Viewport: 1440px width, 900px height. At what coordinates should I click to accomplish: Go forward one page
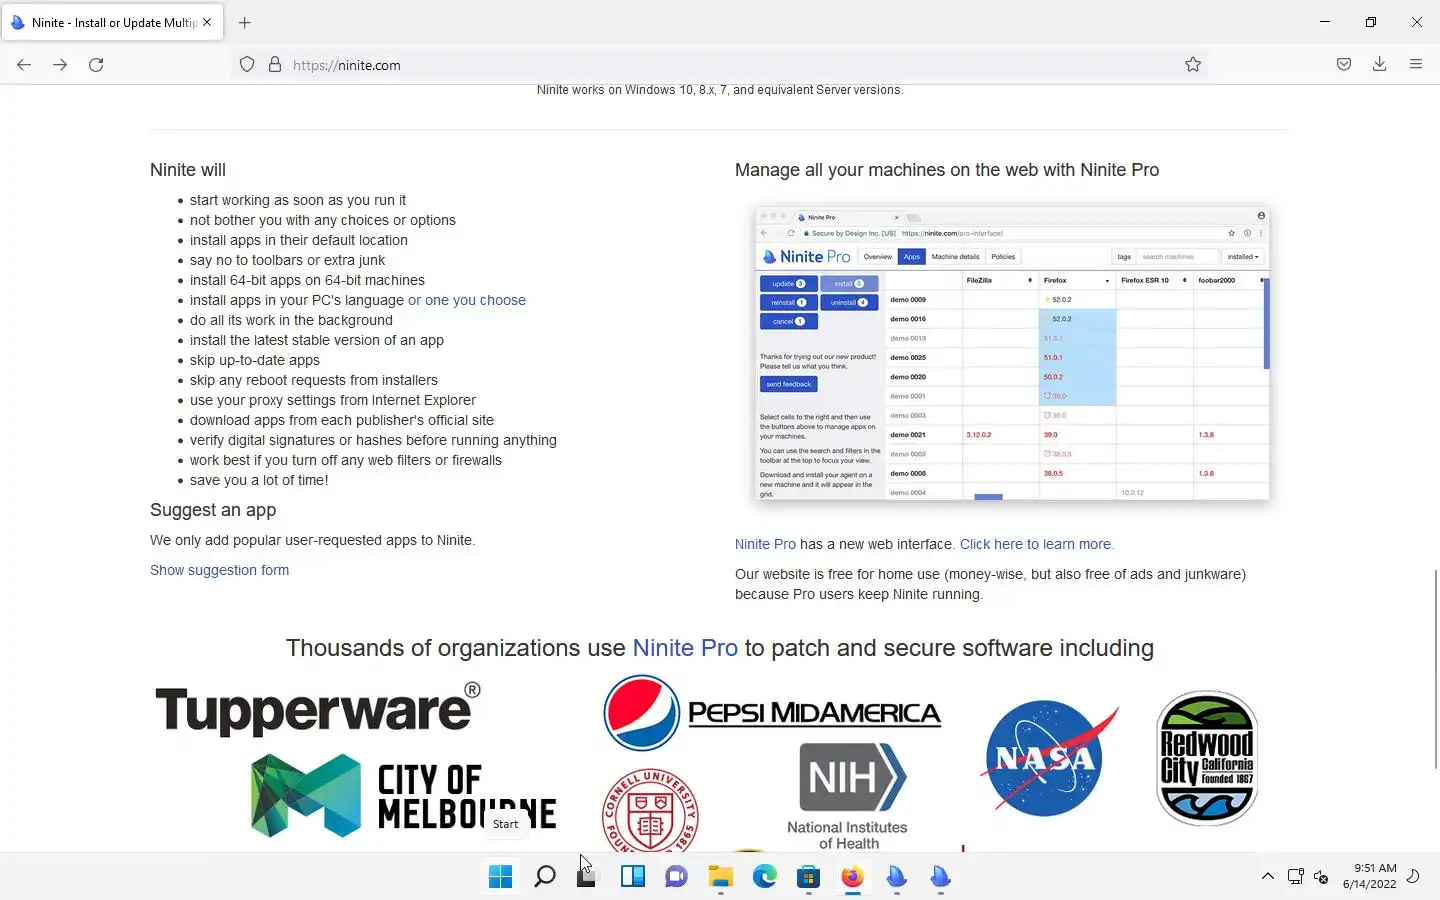point(60,65)
